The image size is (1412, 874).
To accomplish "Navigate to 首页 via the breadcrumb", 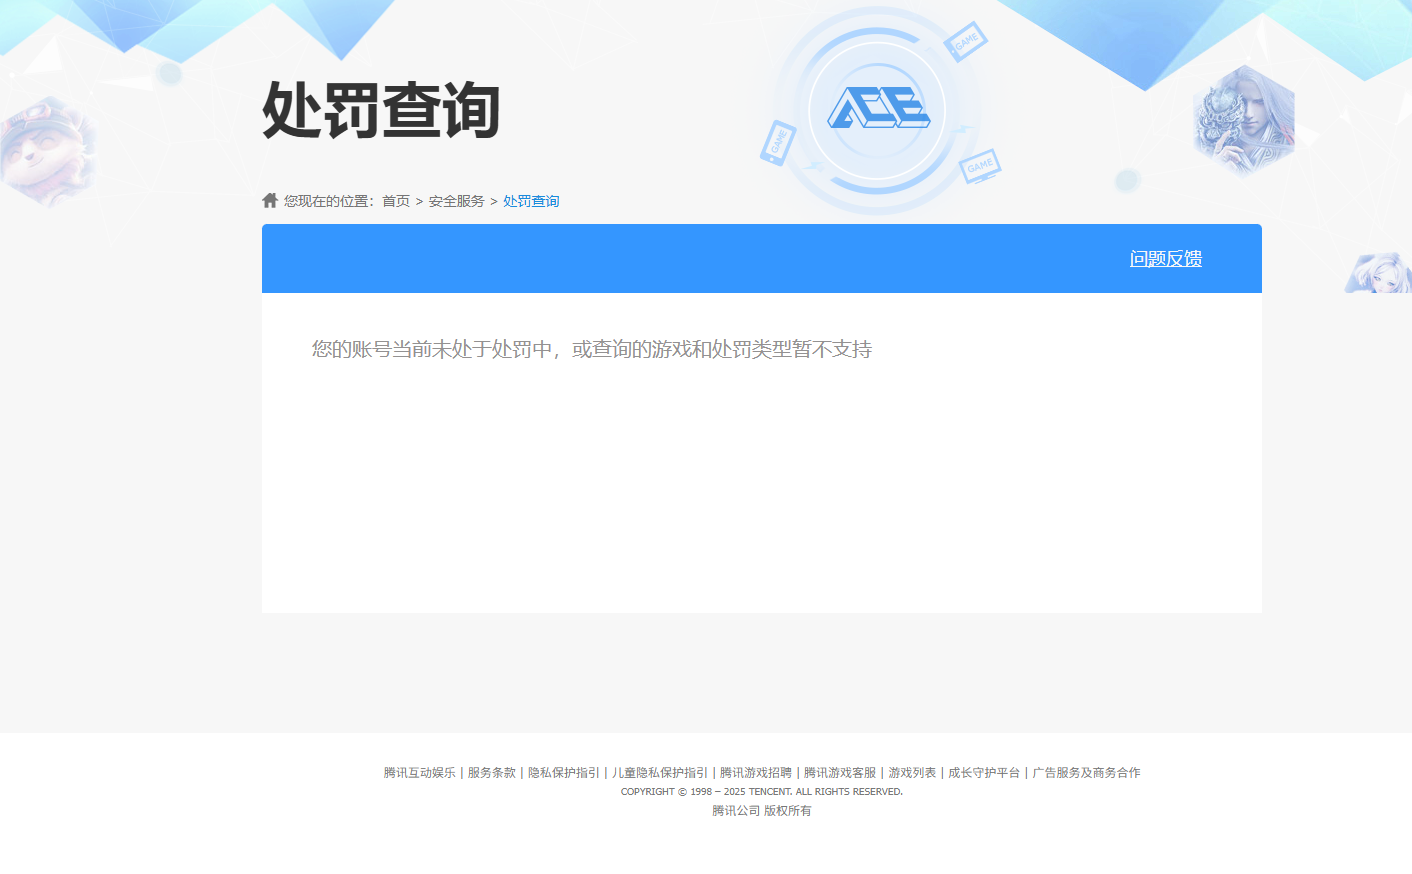I will pos(395,200).
